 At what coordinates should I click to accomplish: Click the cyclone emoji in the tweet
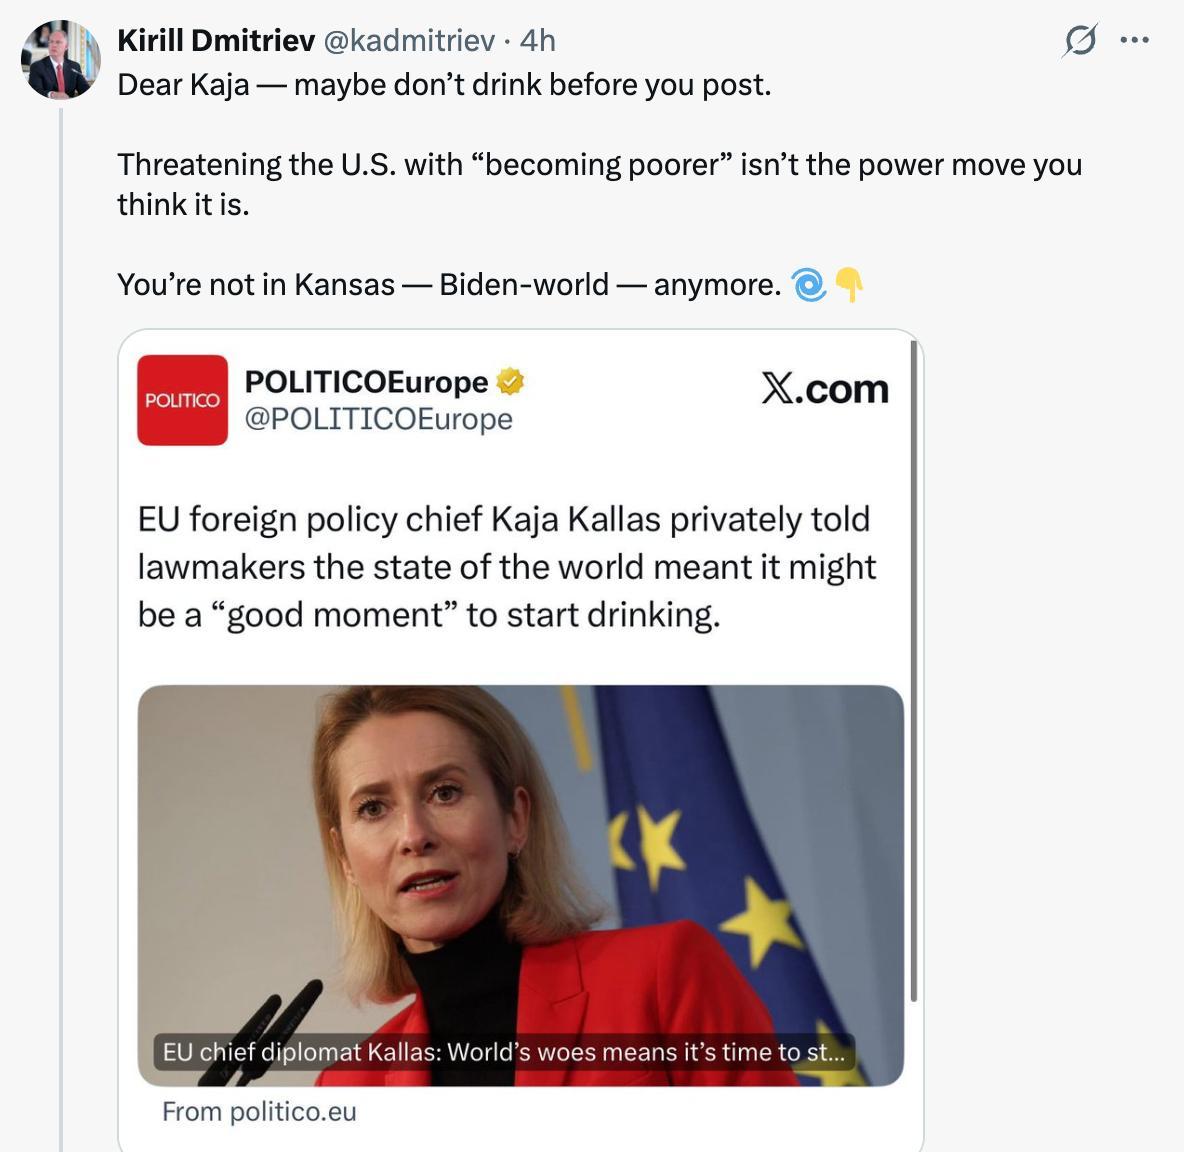[808, 285]
